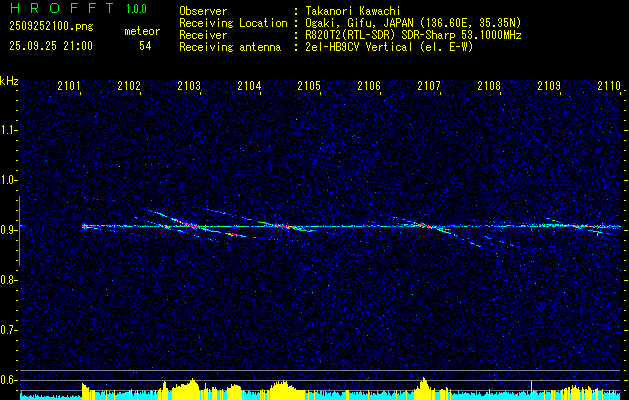The height and width of the screenshot is (400, 629).
Task: Click time marker 2104
Action: pyautogui.click(x=249, y=85)
